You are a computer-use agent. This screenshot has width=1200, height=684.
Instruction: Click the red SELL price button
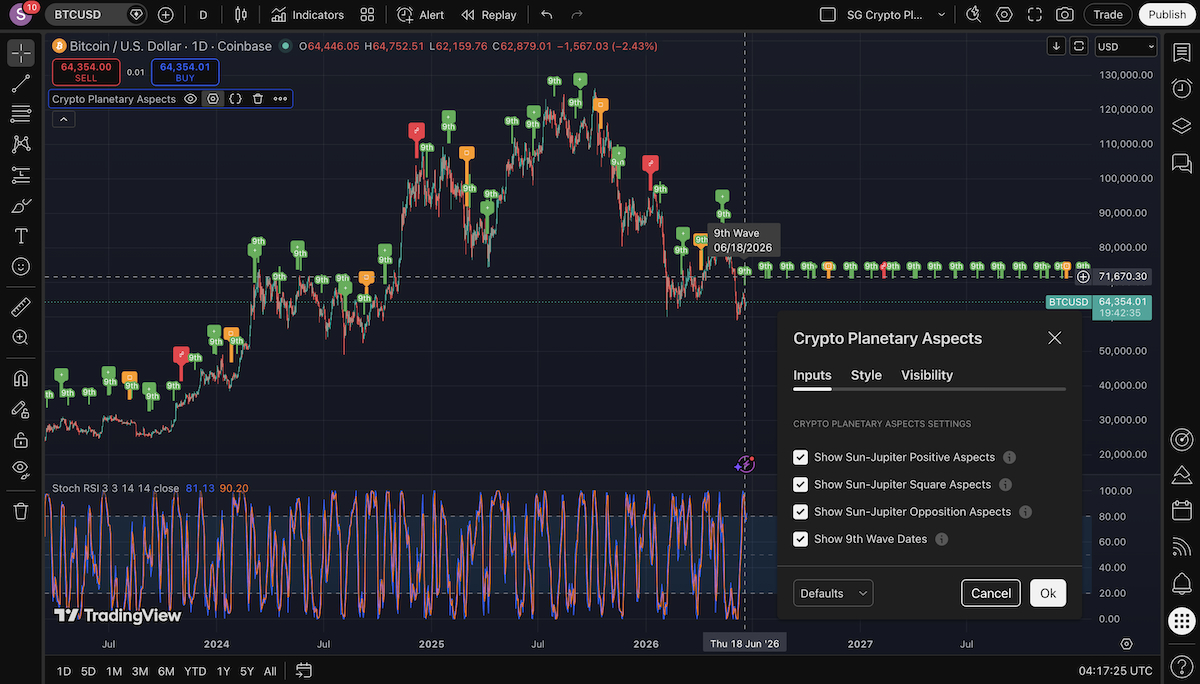(x=85, y=72)
